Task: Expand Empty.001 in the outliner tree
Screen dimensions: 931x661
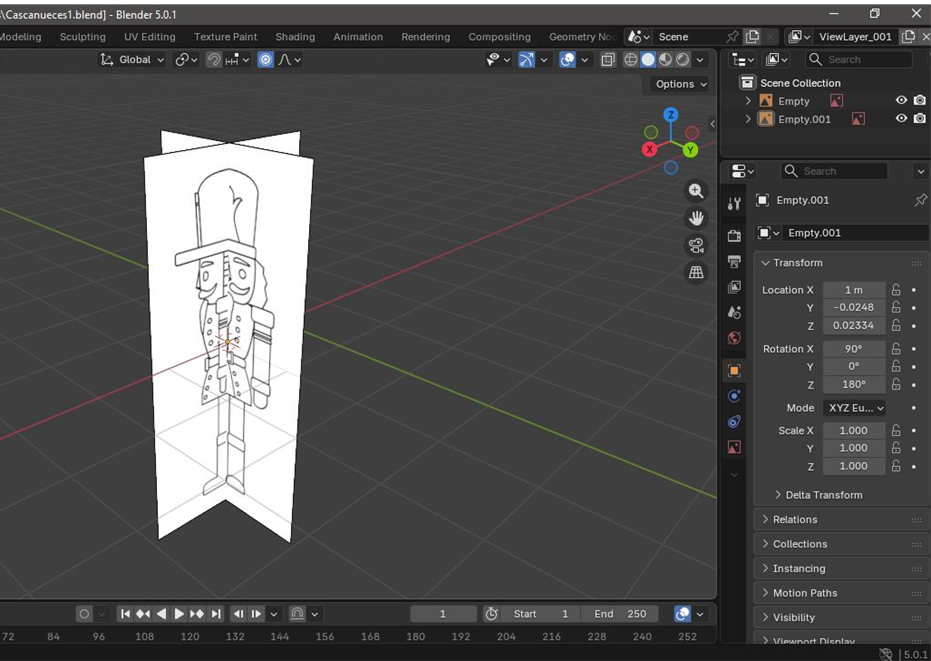Action: 748,119
